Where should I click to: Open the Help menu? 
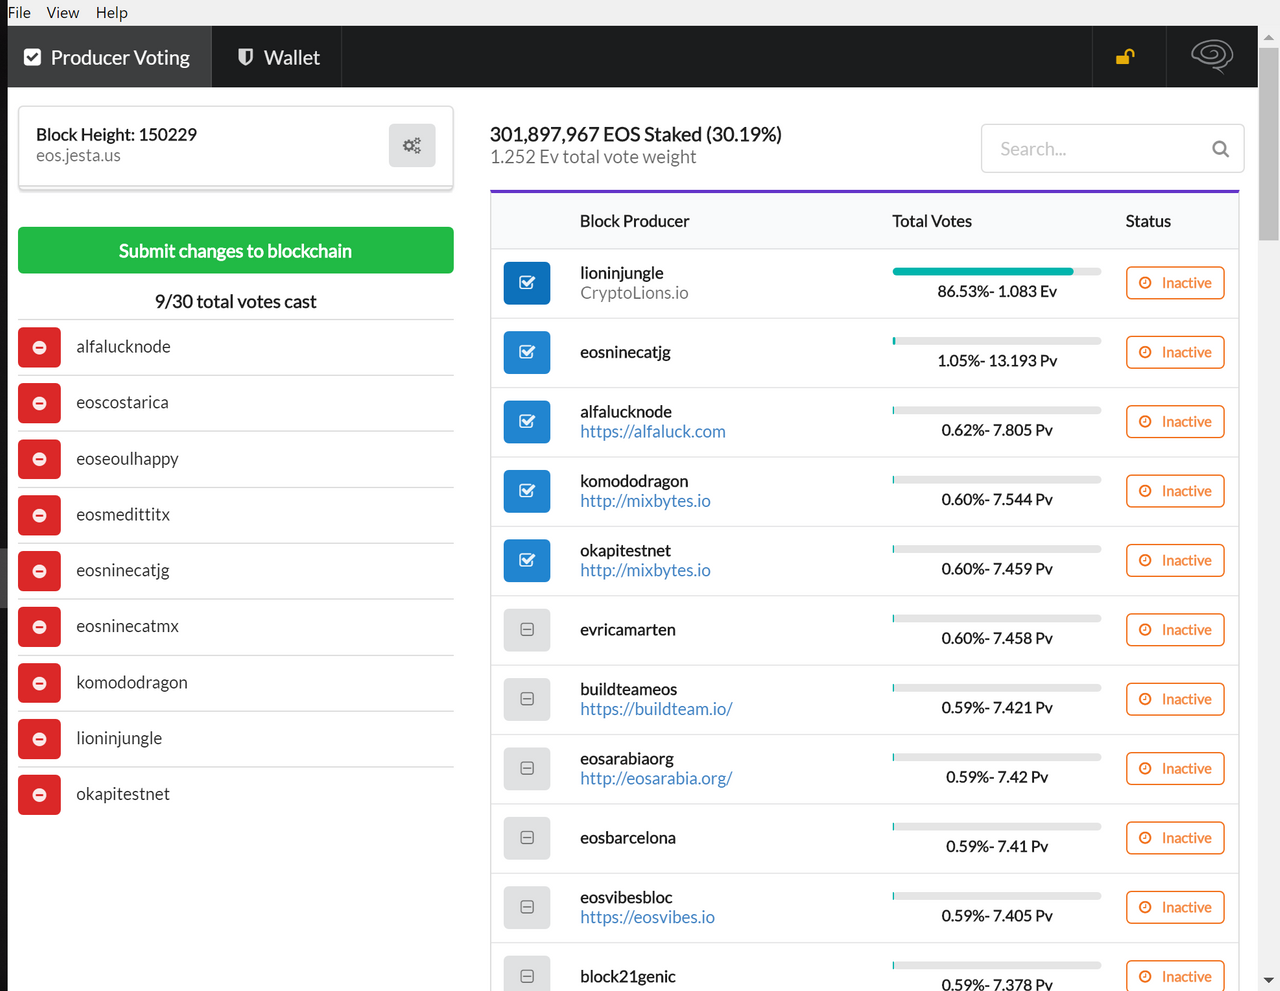coord(112,13)
